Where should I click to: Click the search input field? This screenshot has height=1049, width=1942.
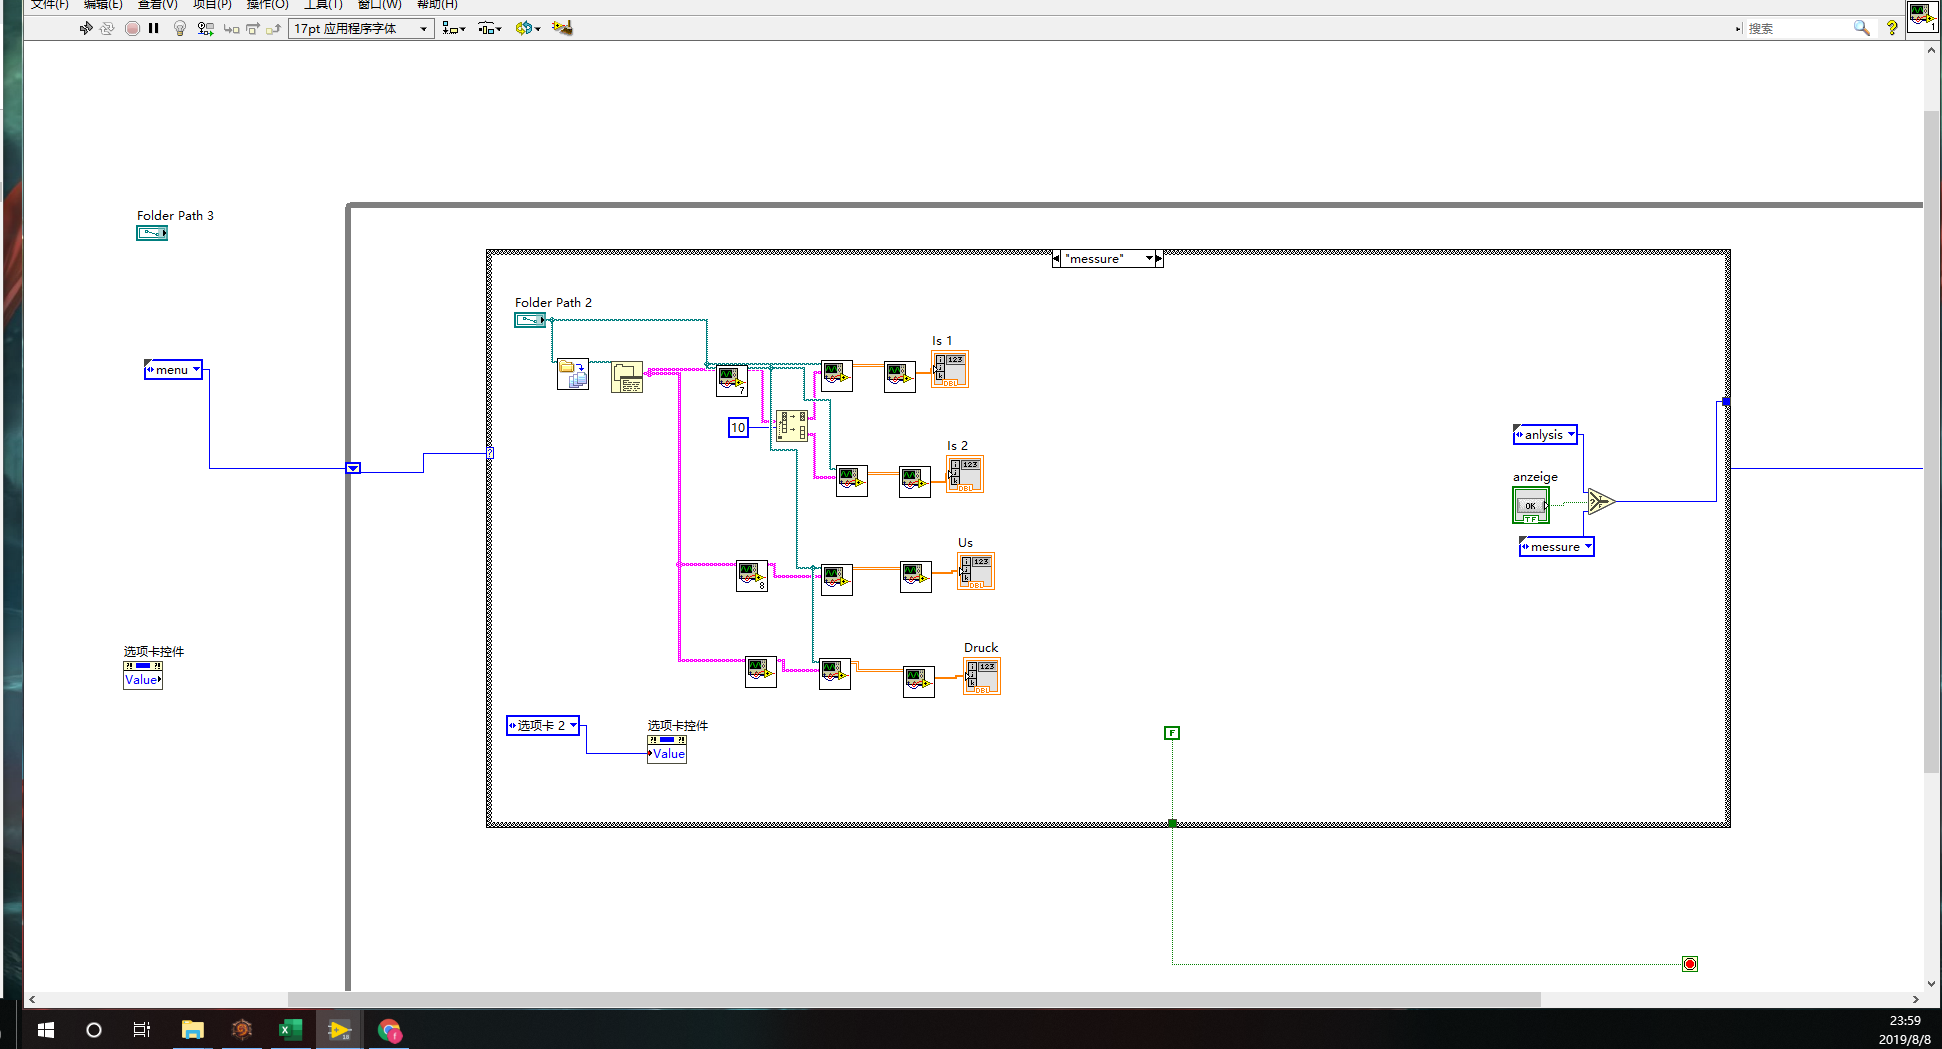point(1796,28)
